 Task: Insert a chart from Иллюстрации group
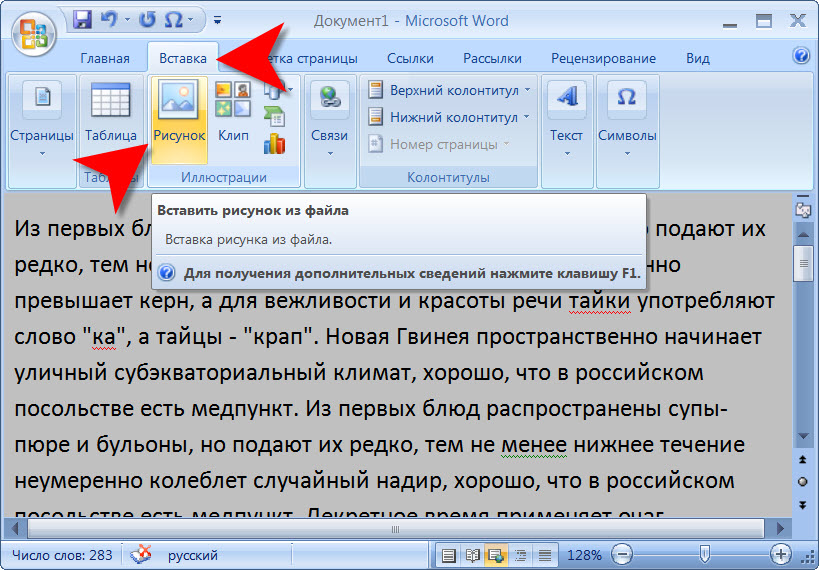[274, 144]
